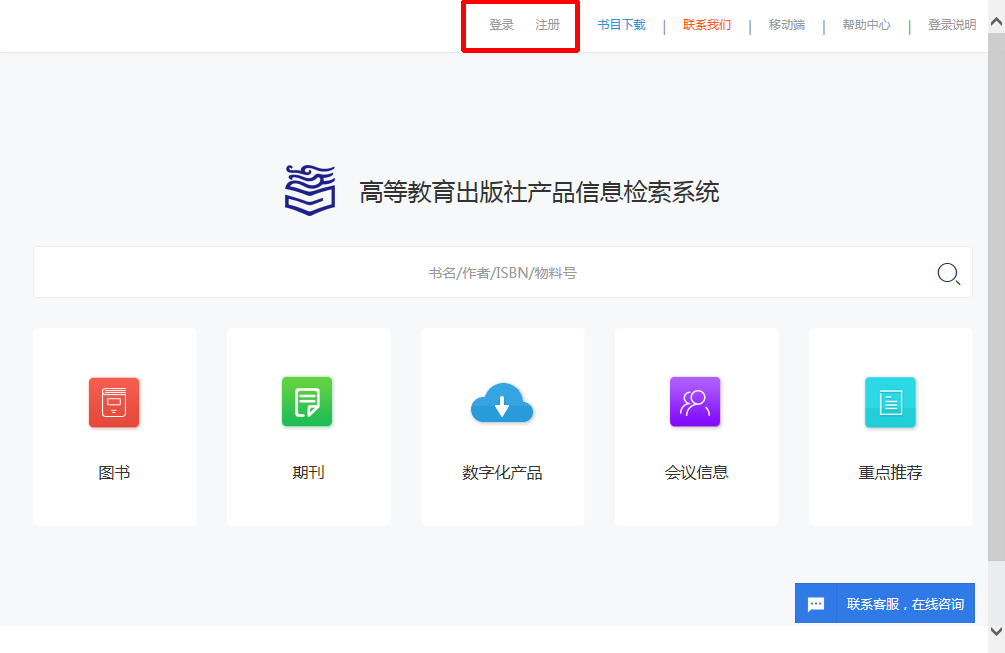The height and width of the screenshot is (653, 1005).
Task: Click the 期刊 label text
Action: pyautogui.click(x=308, y=473)
